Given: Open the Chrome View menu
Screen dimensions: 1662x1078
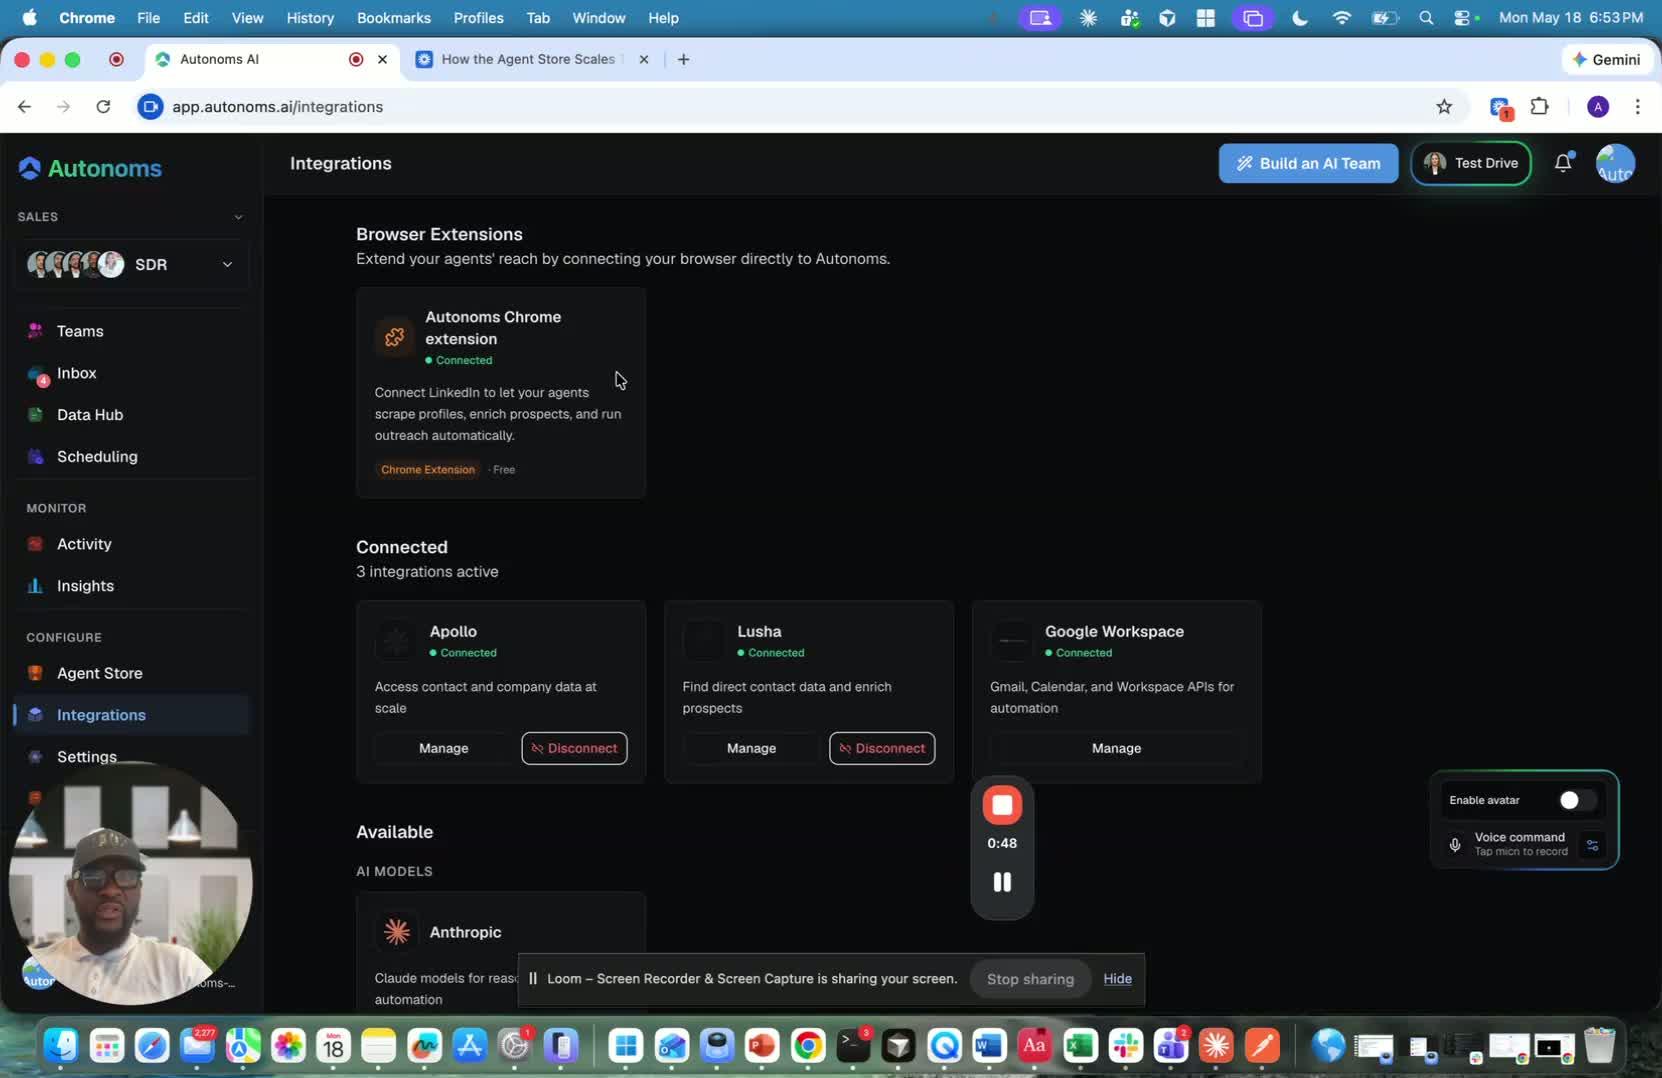Looking at the screenshot, I should (247, 18).
